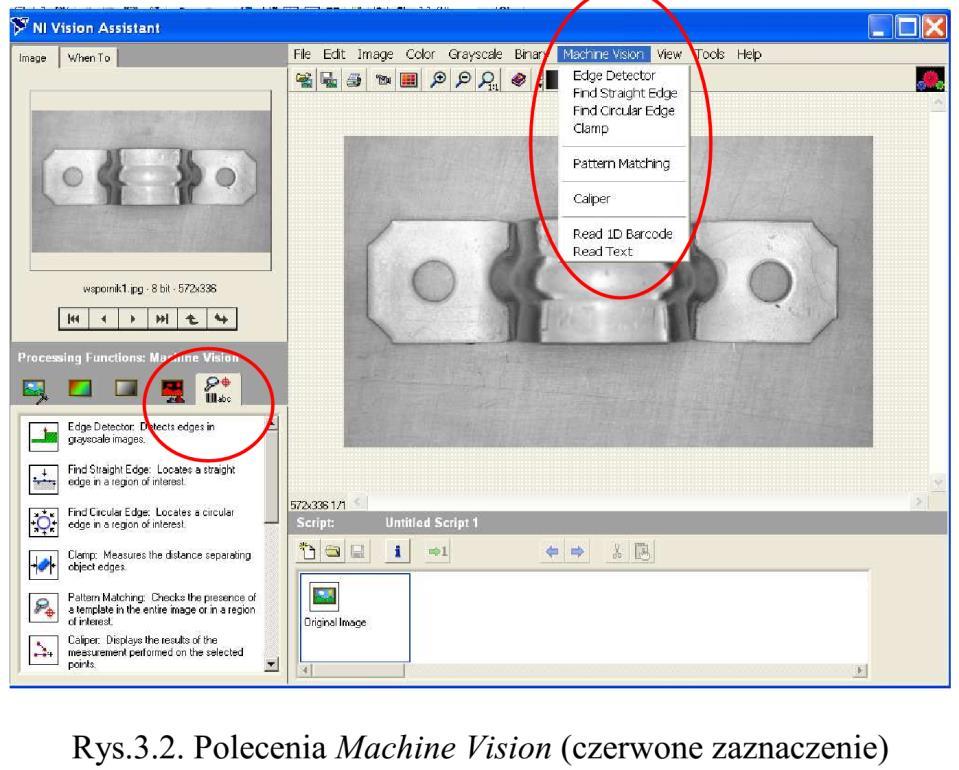
Task: Choose Read Text menu entry
Action: (602, 251)
